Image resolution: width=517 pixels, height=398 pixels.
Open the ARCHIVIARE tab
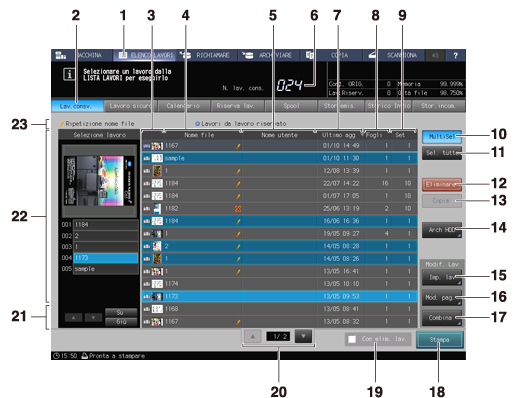click(x=269, y=55)
